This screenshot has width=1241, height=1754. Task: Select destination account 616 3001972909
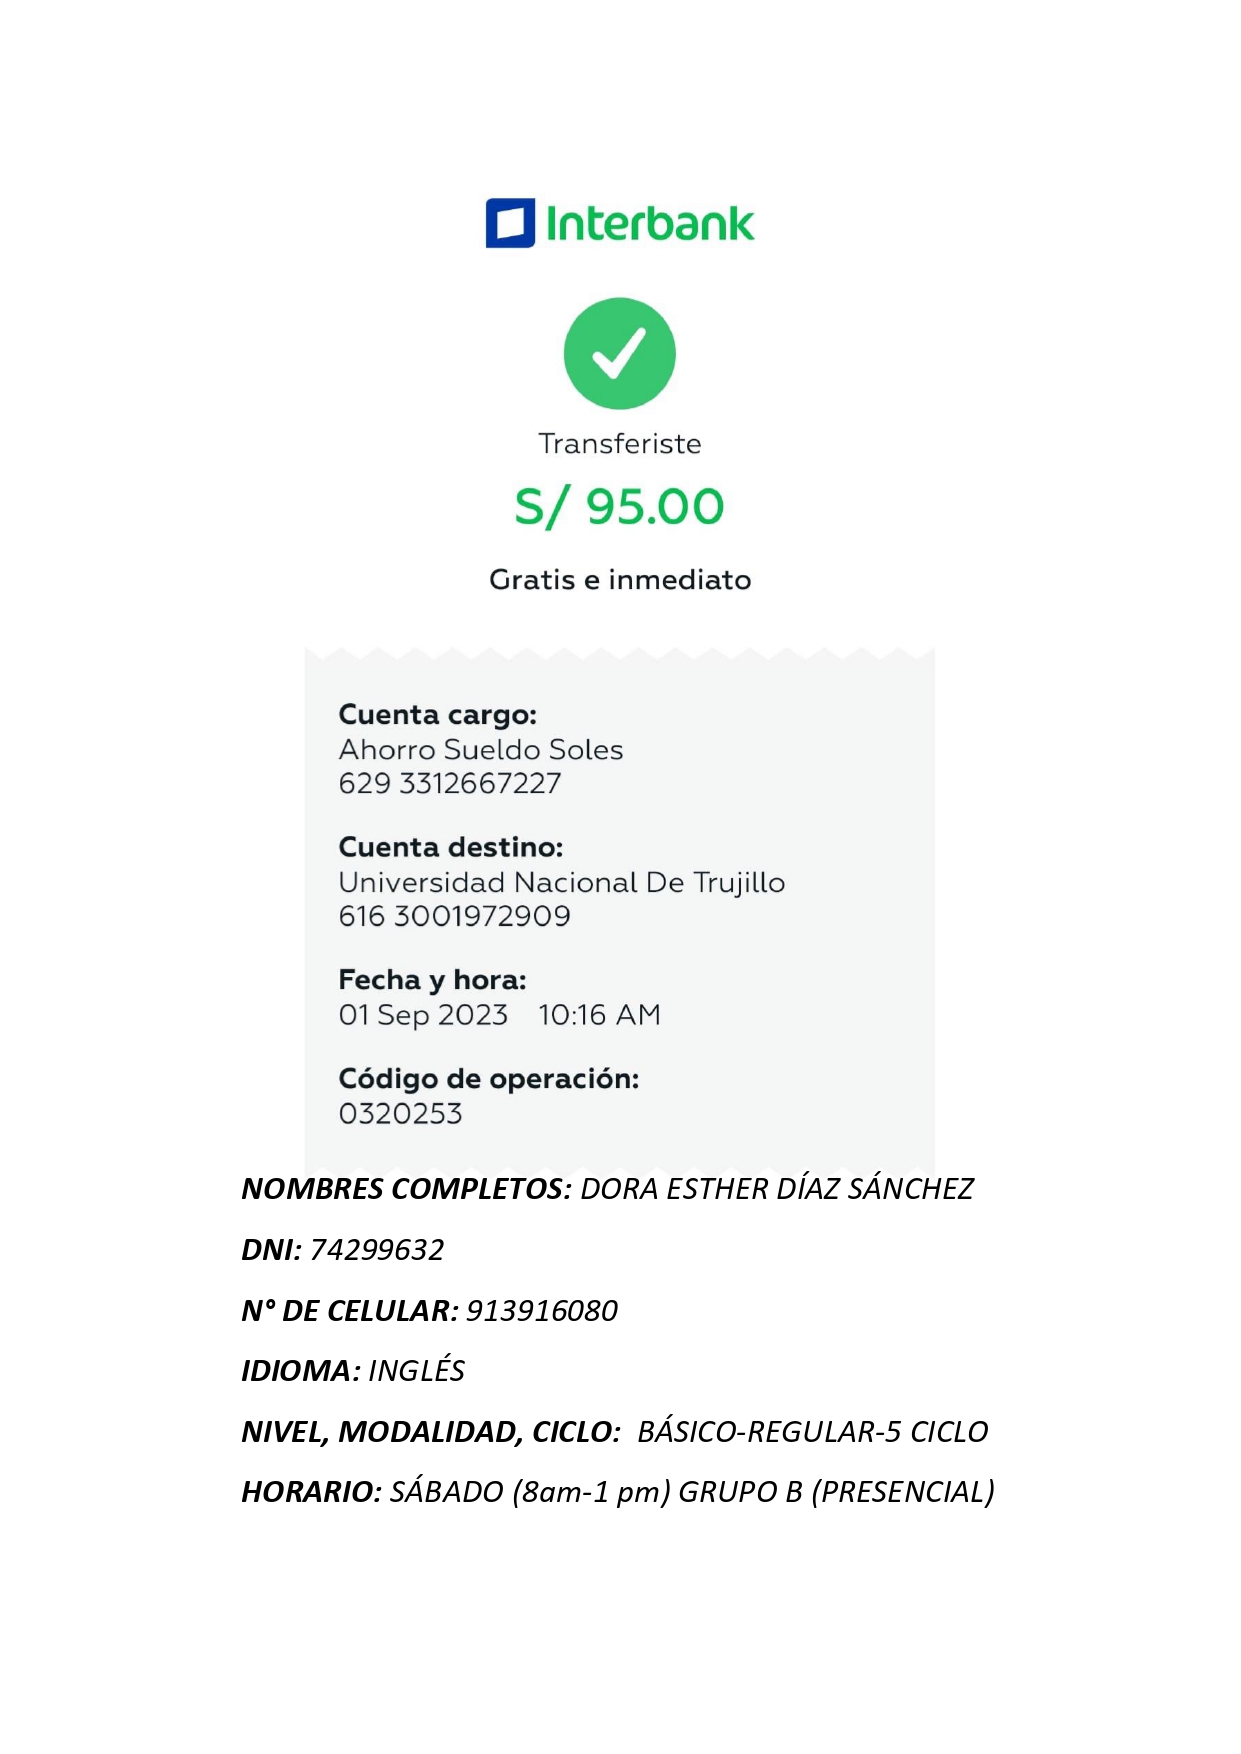coord(455,917)
